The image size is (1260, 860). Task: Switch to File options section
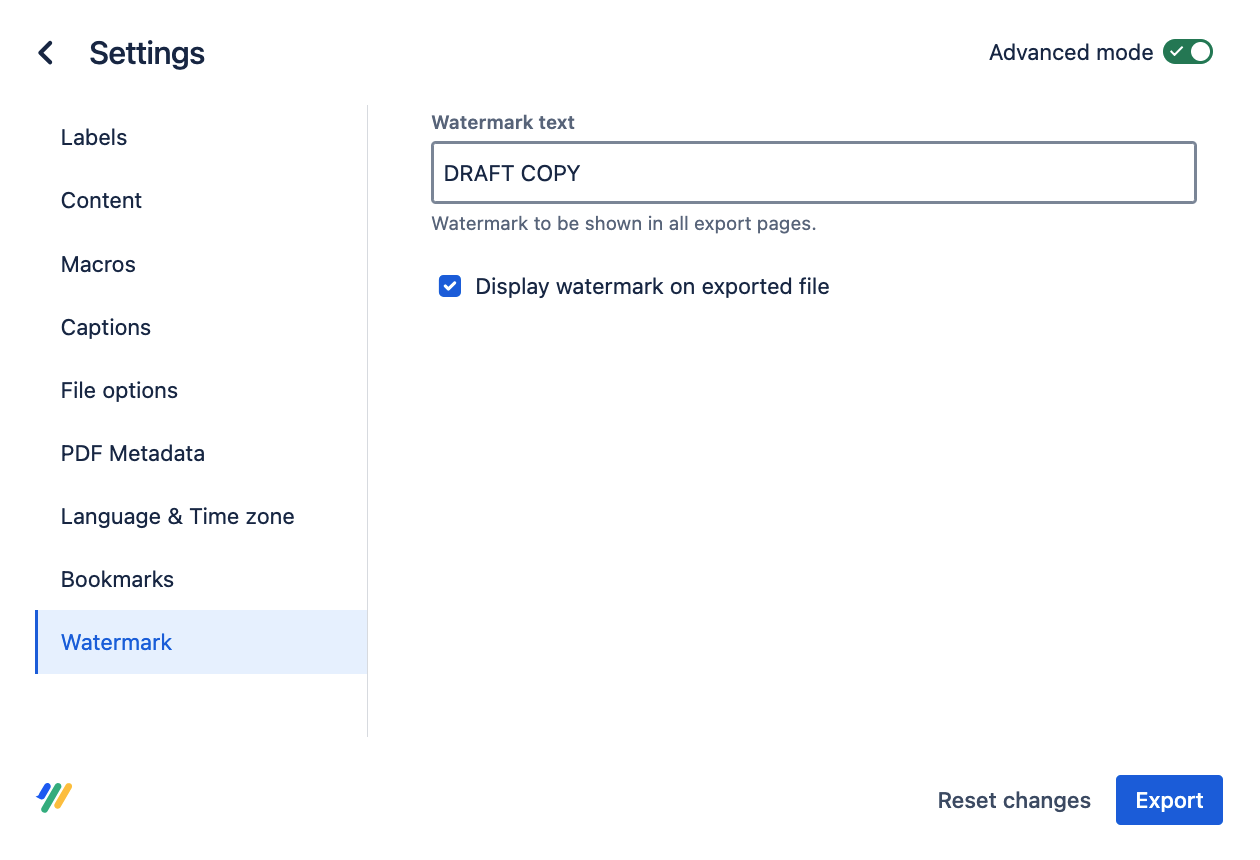[119, 391]
